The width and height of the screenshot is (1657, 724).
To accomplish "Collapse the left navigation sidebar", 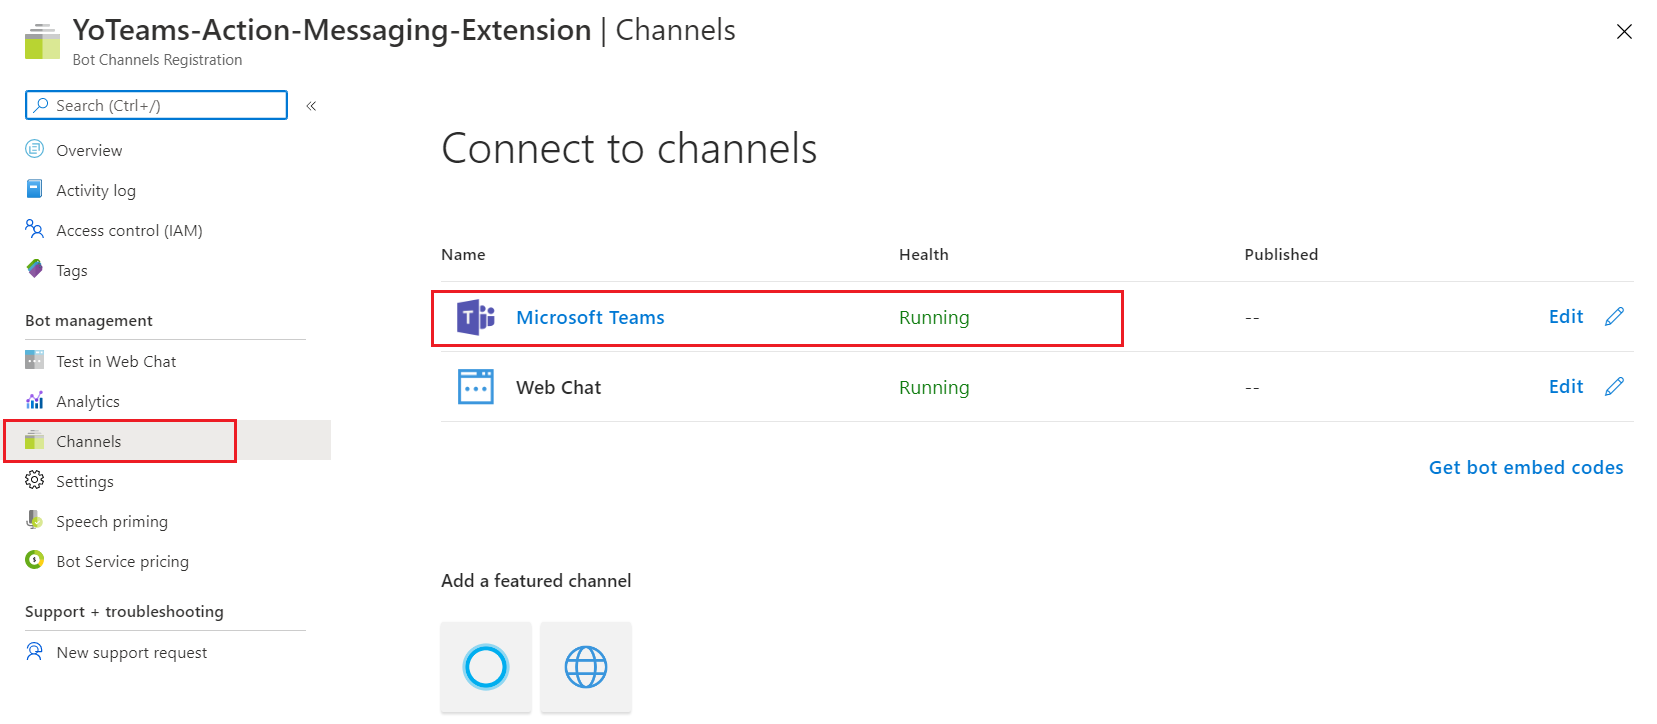I will click(311, 106).
